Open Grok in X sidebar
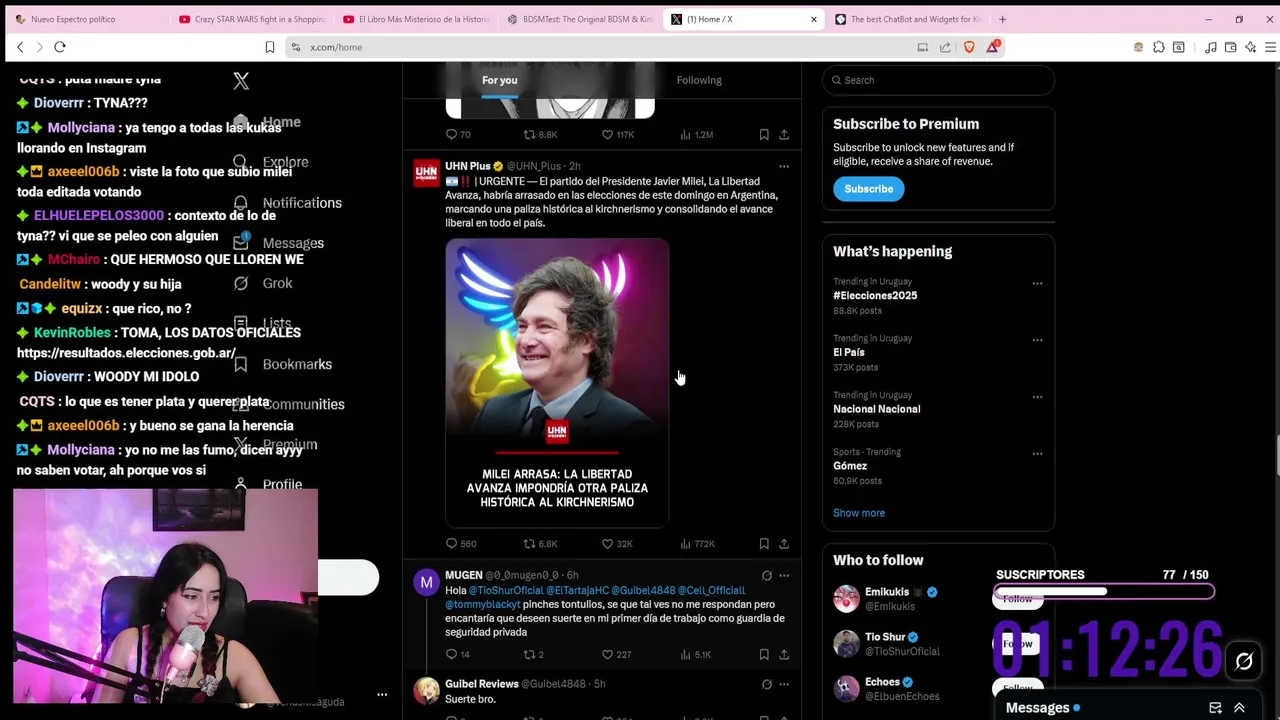Image resolution: width=1280 pixels, height=720 pixels. pyautogui.click(x=264, y=283)
